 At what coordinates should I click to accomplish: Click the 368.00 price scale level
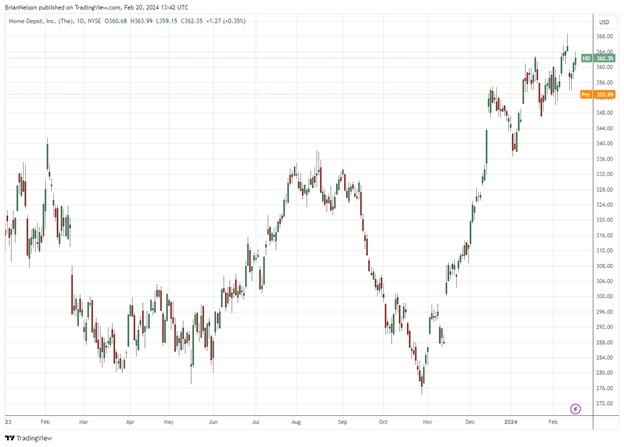(x=604, y=37)
